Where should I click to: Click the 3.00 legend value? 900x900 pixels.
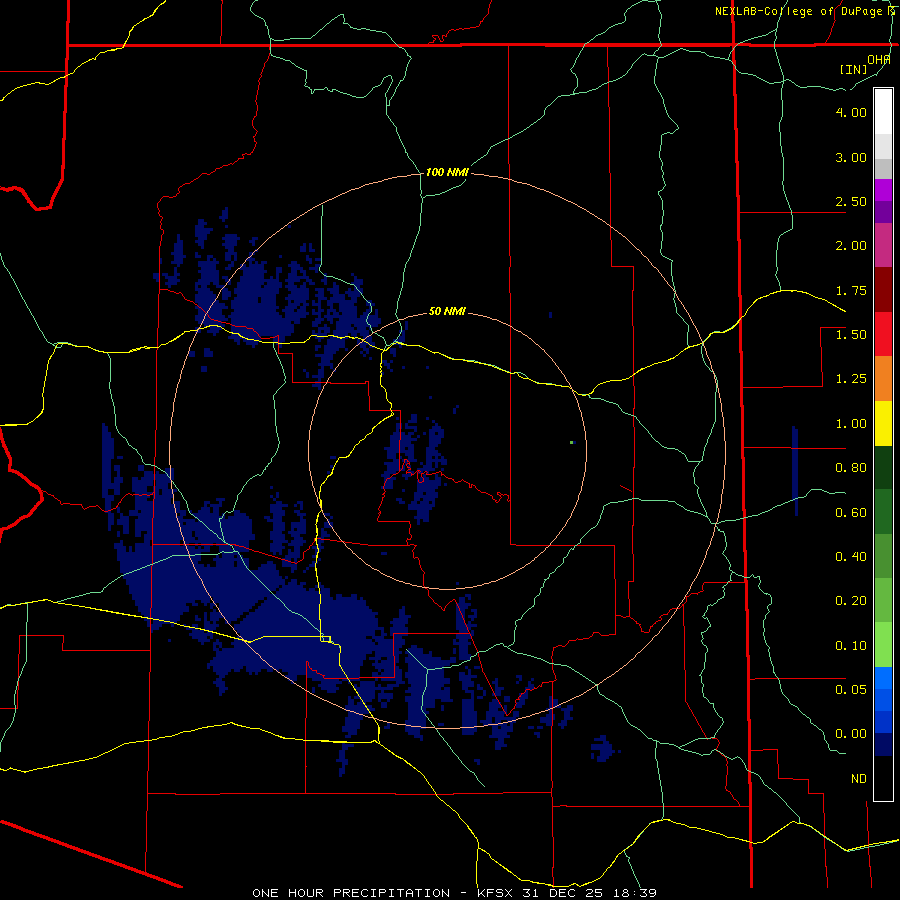pyautogui.click(x=851, y=157)
